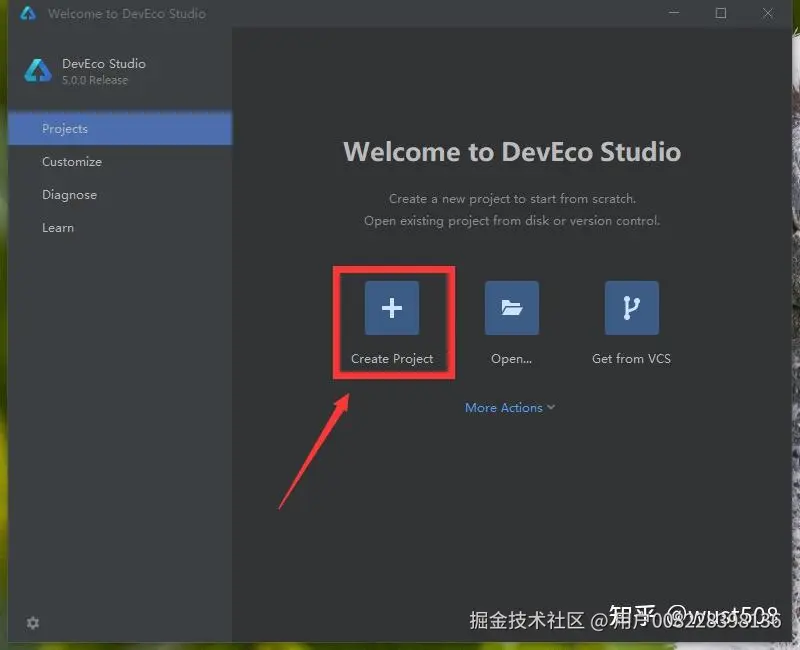Click the 'DevEco Studio' name in sidebar

104,64
